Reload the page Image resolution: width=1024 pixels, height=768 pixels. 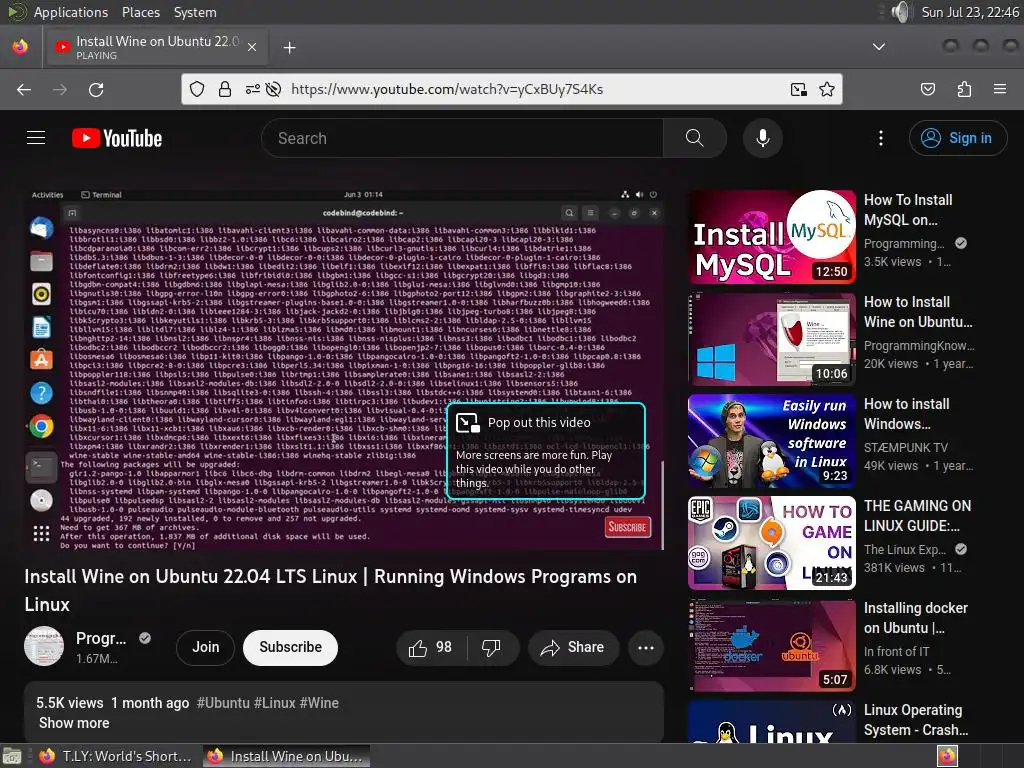[x=96, y=89]
